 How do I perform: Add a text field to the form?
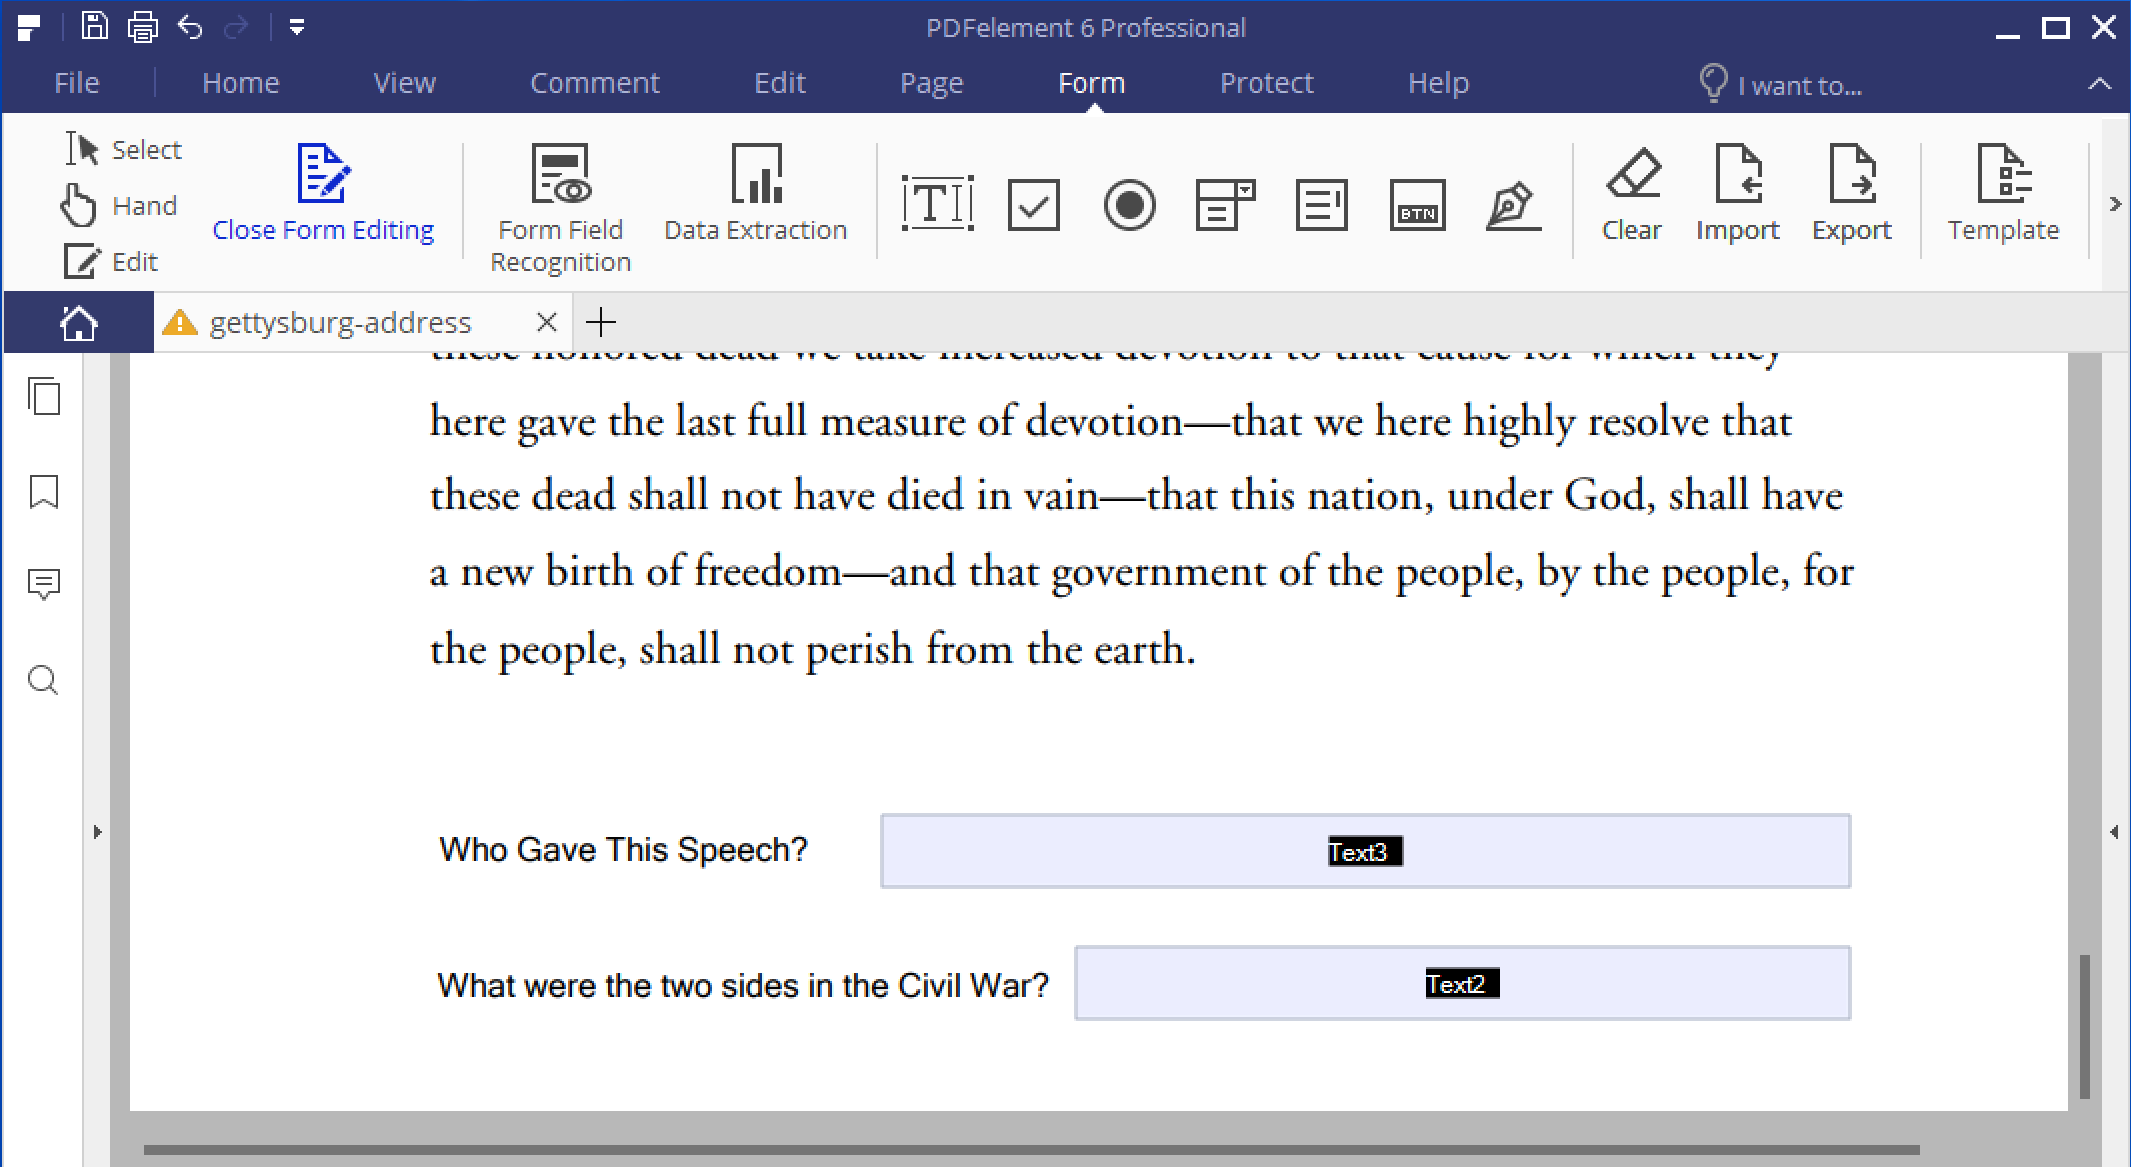[937, 204]
